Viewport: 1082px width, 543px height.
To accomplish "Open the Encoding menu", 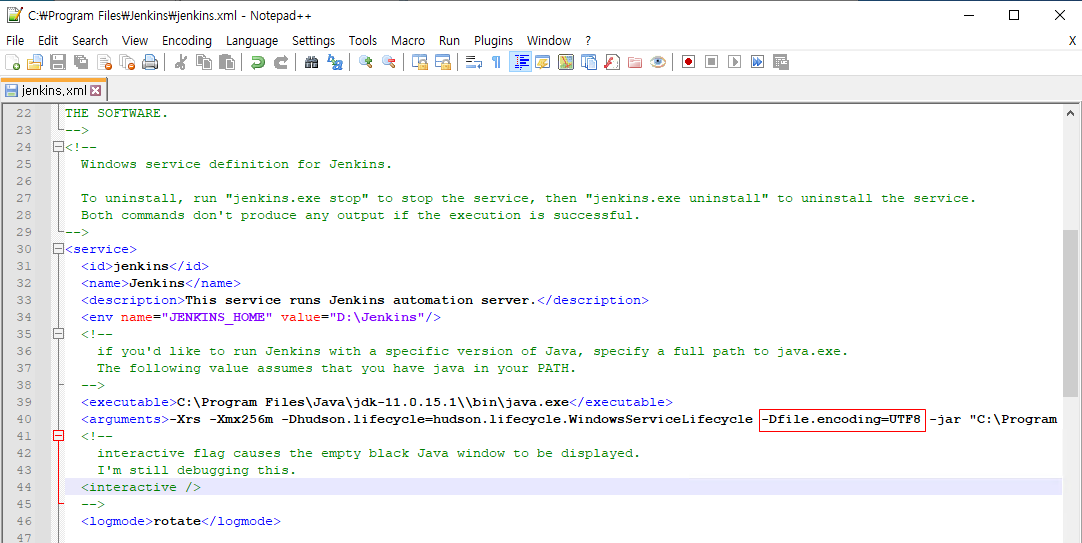I will [187, 41].
